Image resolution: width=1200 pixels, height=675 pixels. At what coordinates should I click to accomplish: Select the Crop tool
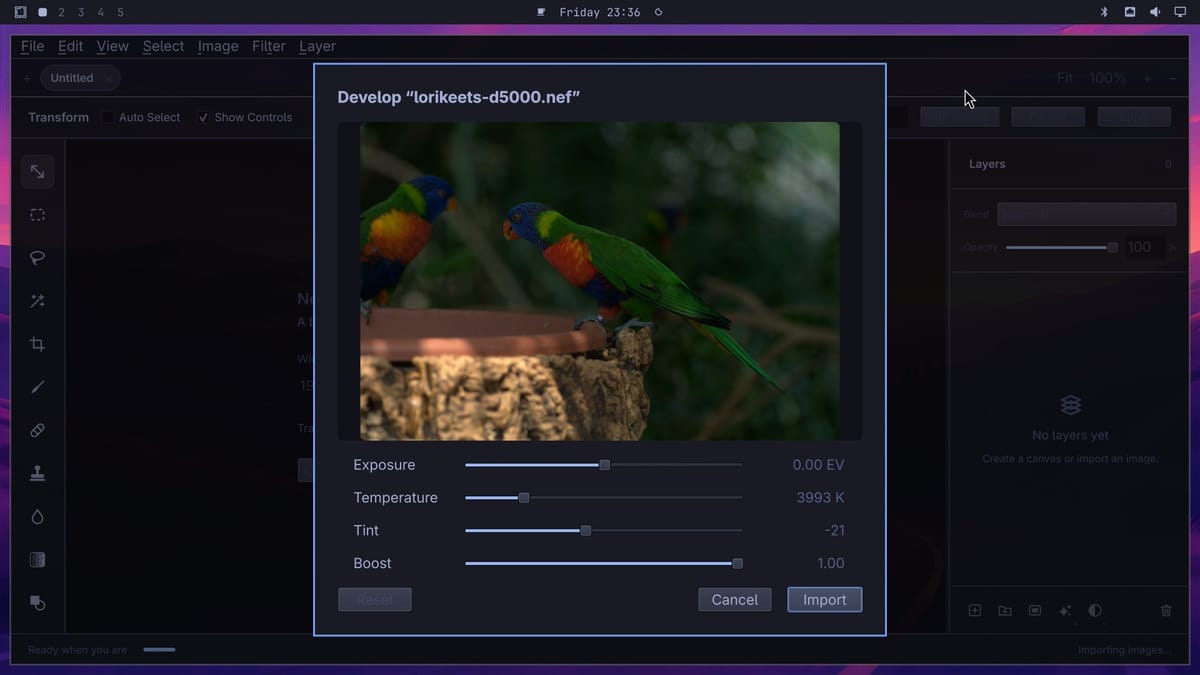[37, 344]
